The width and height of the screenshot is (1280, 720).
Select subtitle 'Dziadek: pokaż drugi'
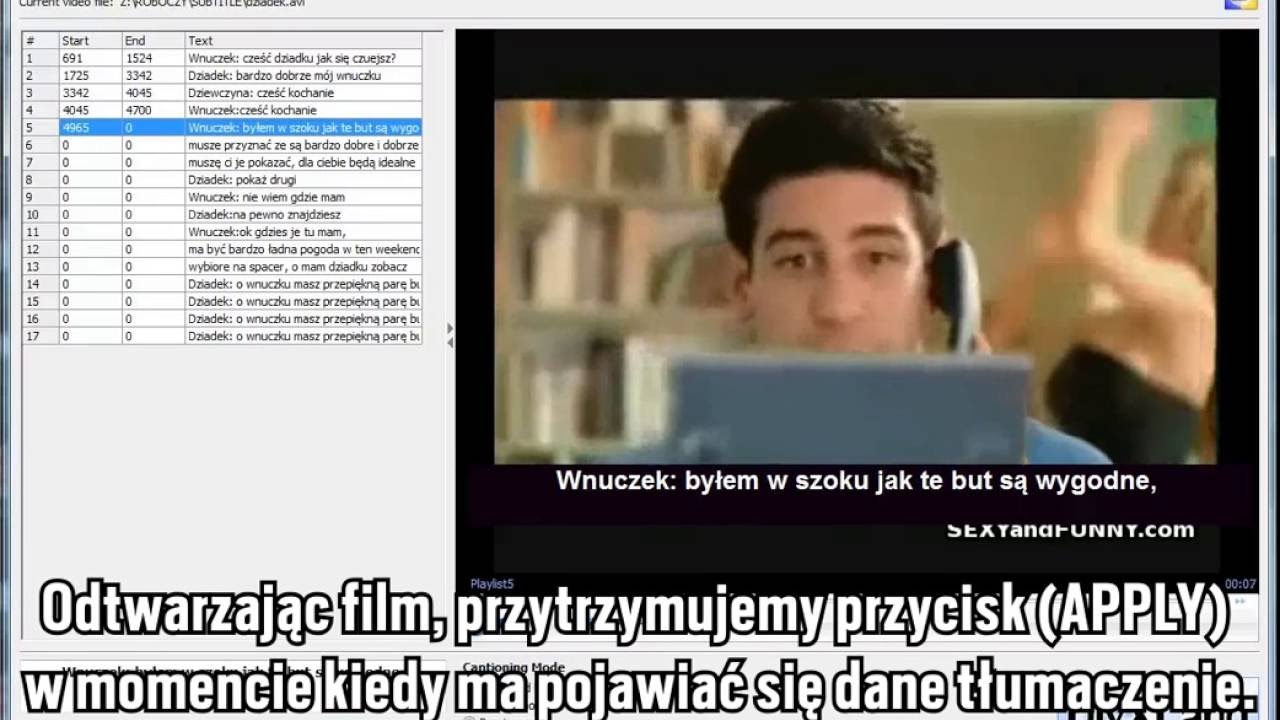point(242,180)
